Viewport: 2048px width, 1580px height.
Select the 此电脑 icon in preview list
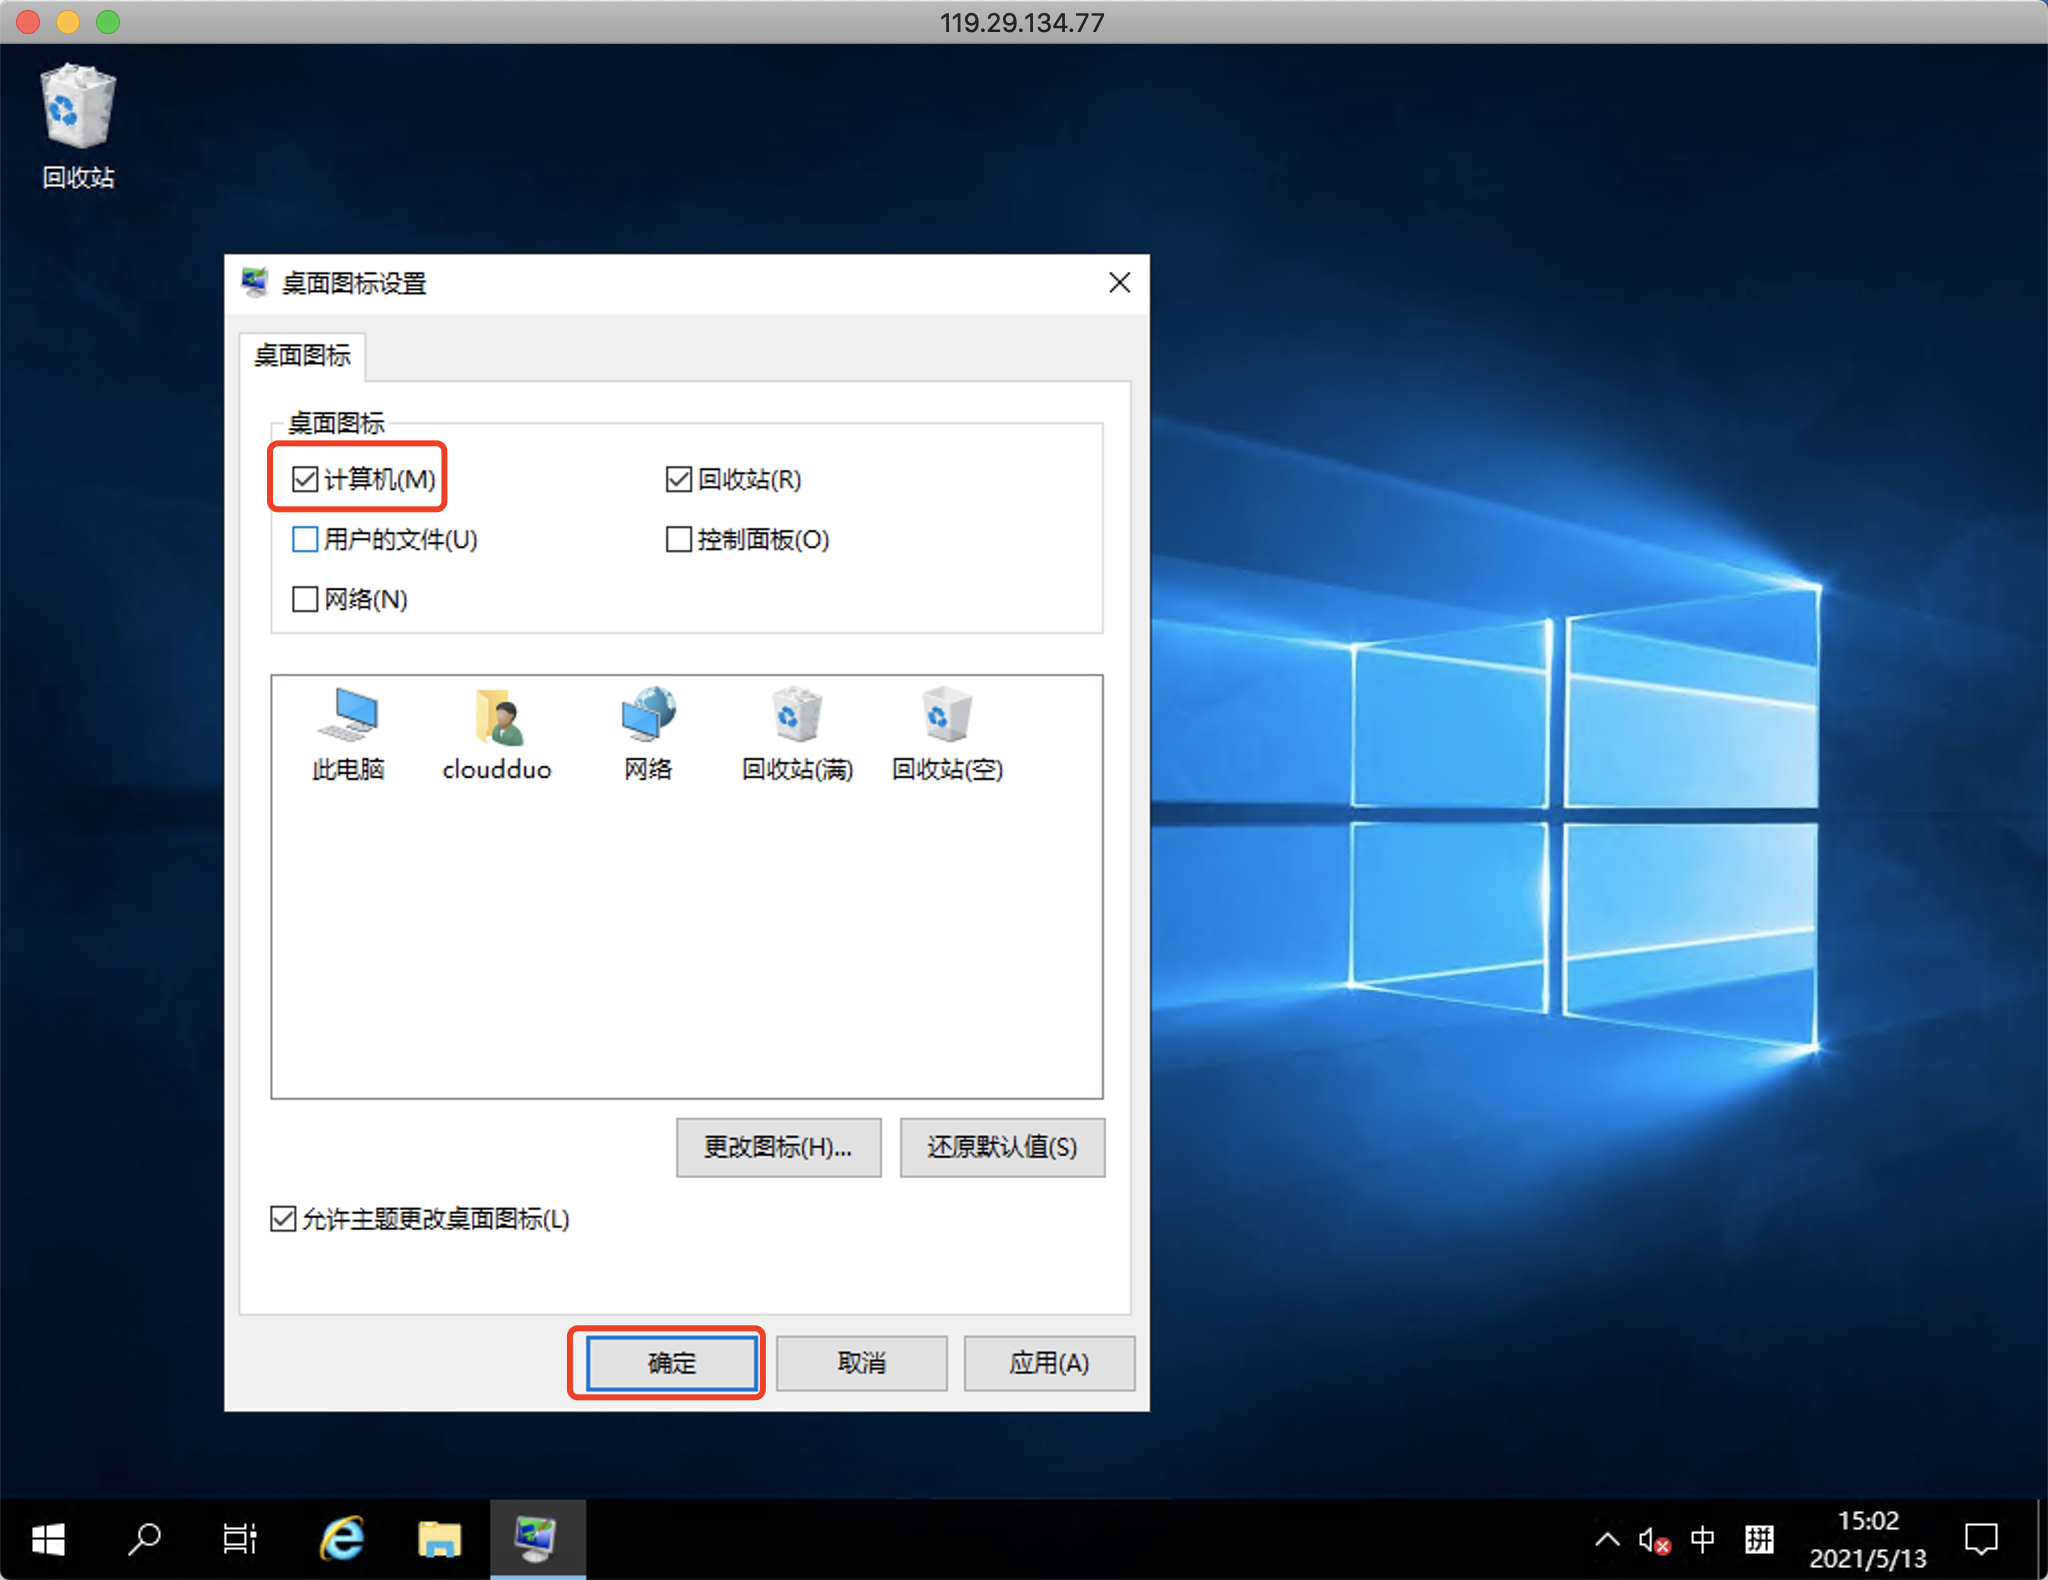pos(348,733)
